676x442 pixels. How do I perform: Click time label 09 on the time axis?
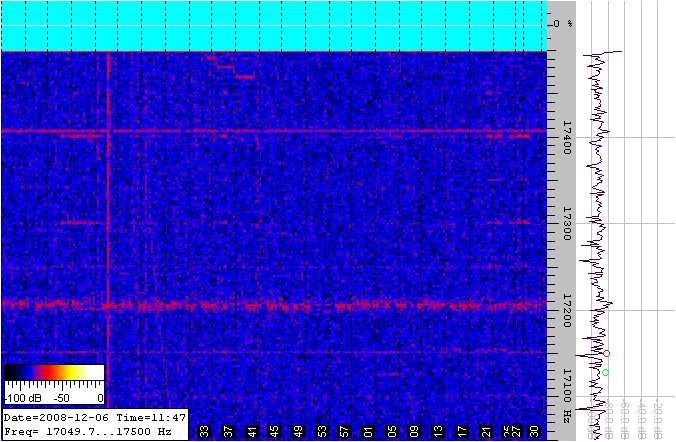415,431
